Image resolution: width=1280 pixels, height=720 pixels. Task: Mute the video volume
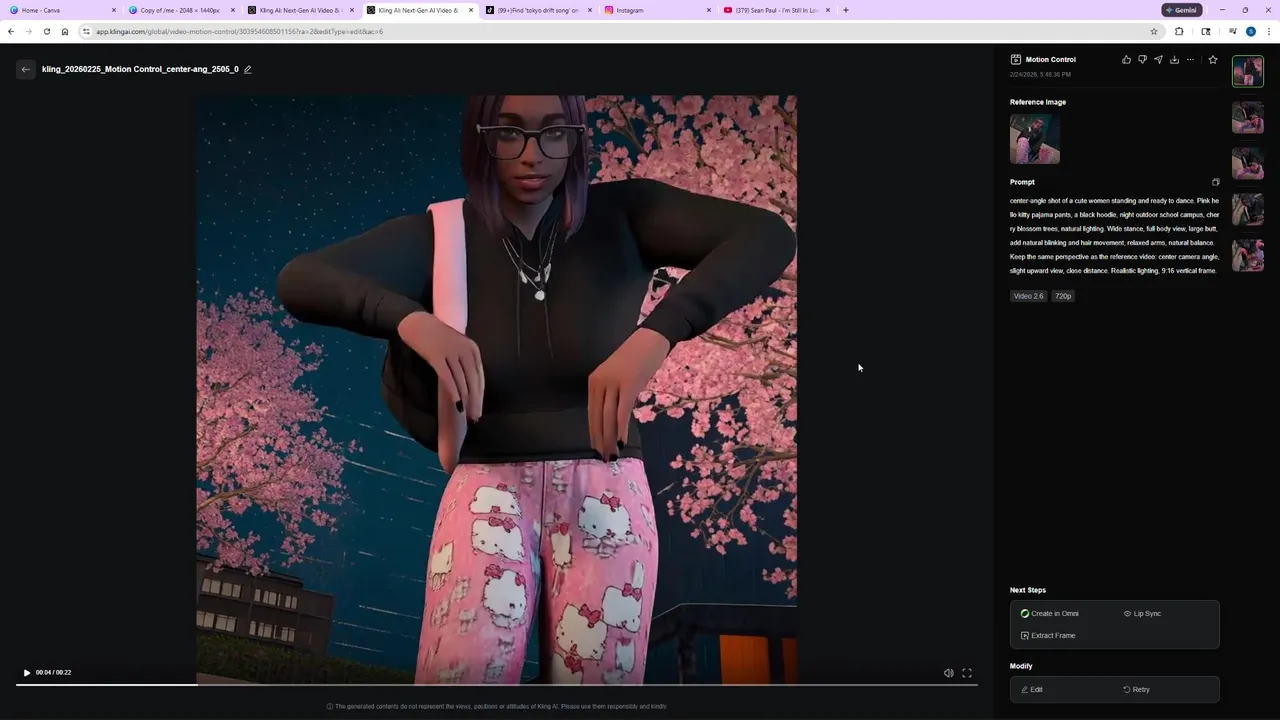click(x=948, y=673)
